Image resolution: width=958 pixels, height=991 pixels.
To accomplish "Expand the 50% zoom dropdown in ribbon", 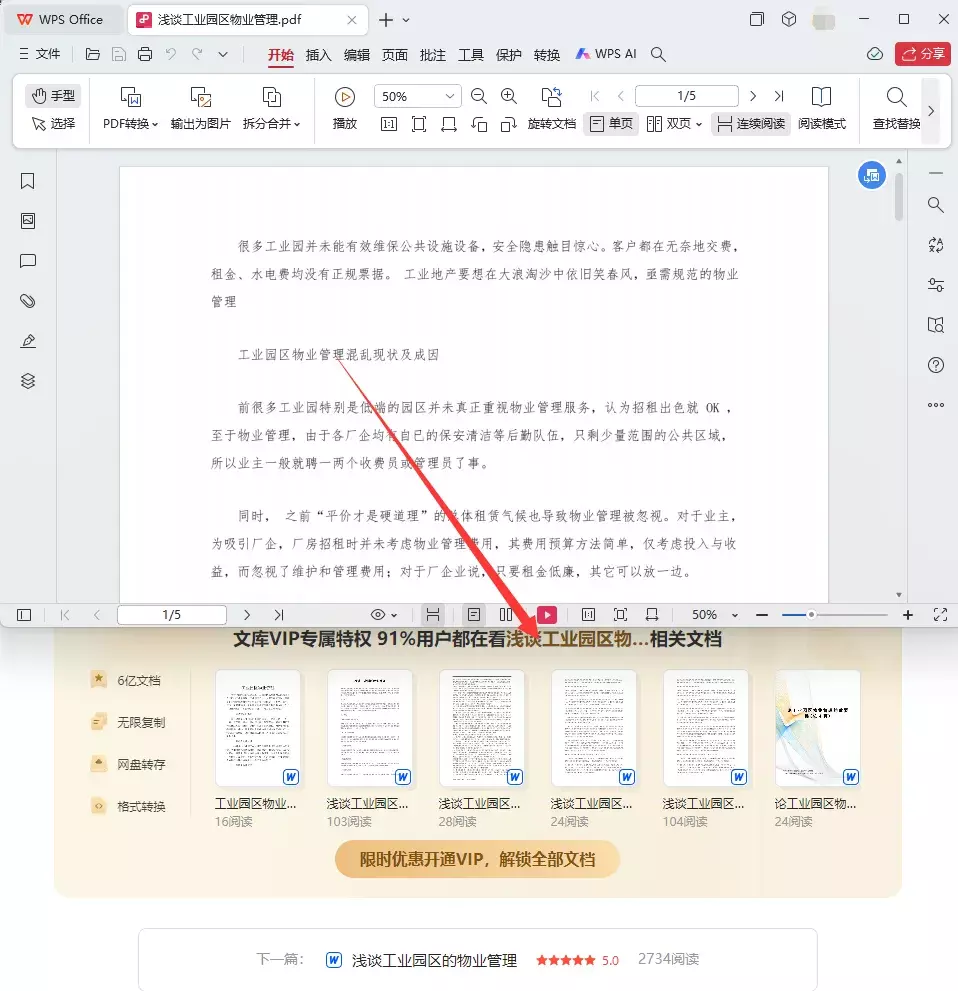I will coord(450,97).
